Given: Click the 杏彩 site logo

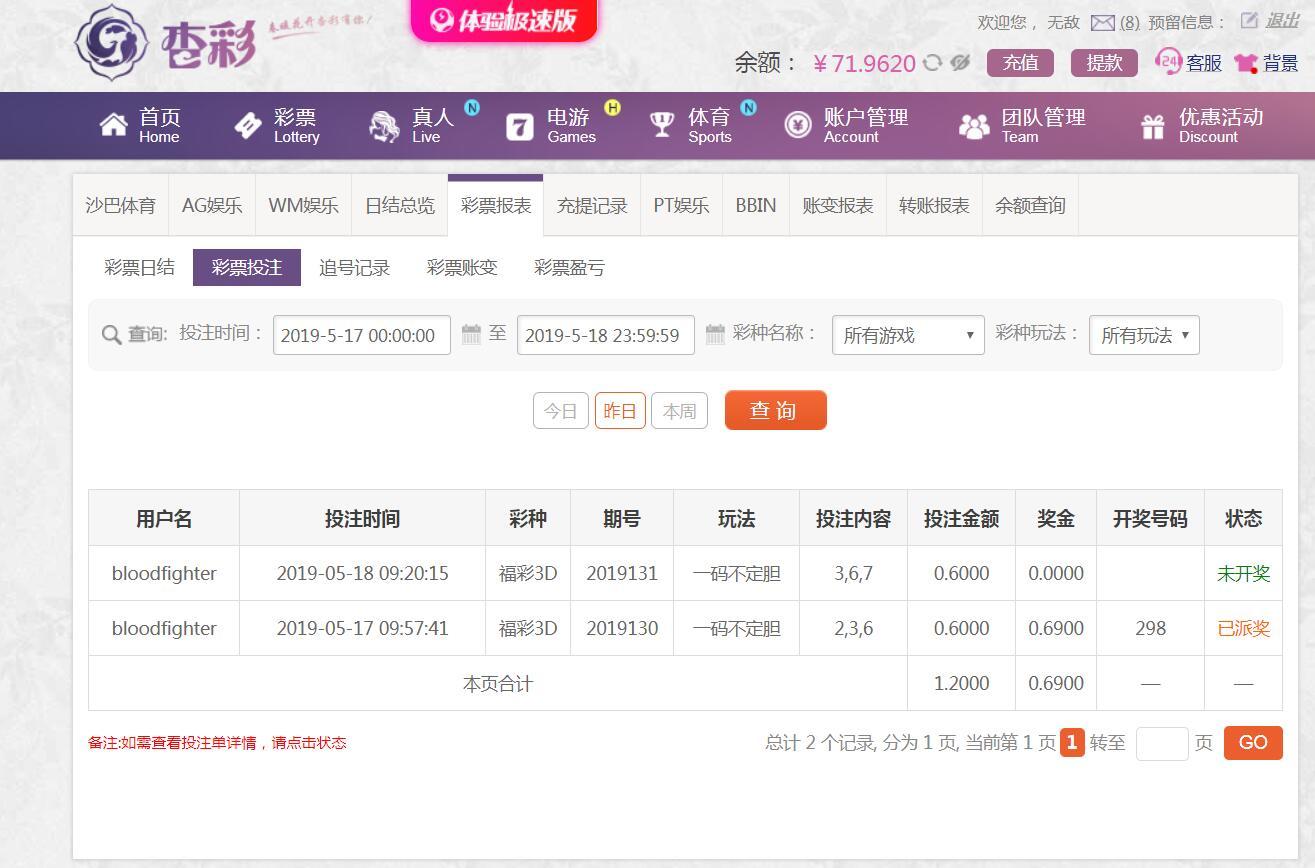Looking at the screenshot, I should point(165,42).
